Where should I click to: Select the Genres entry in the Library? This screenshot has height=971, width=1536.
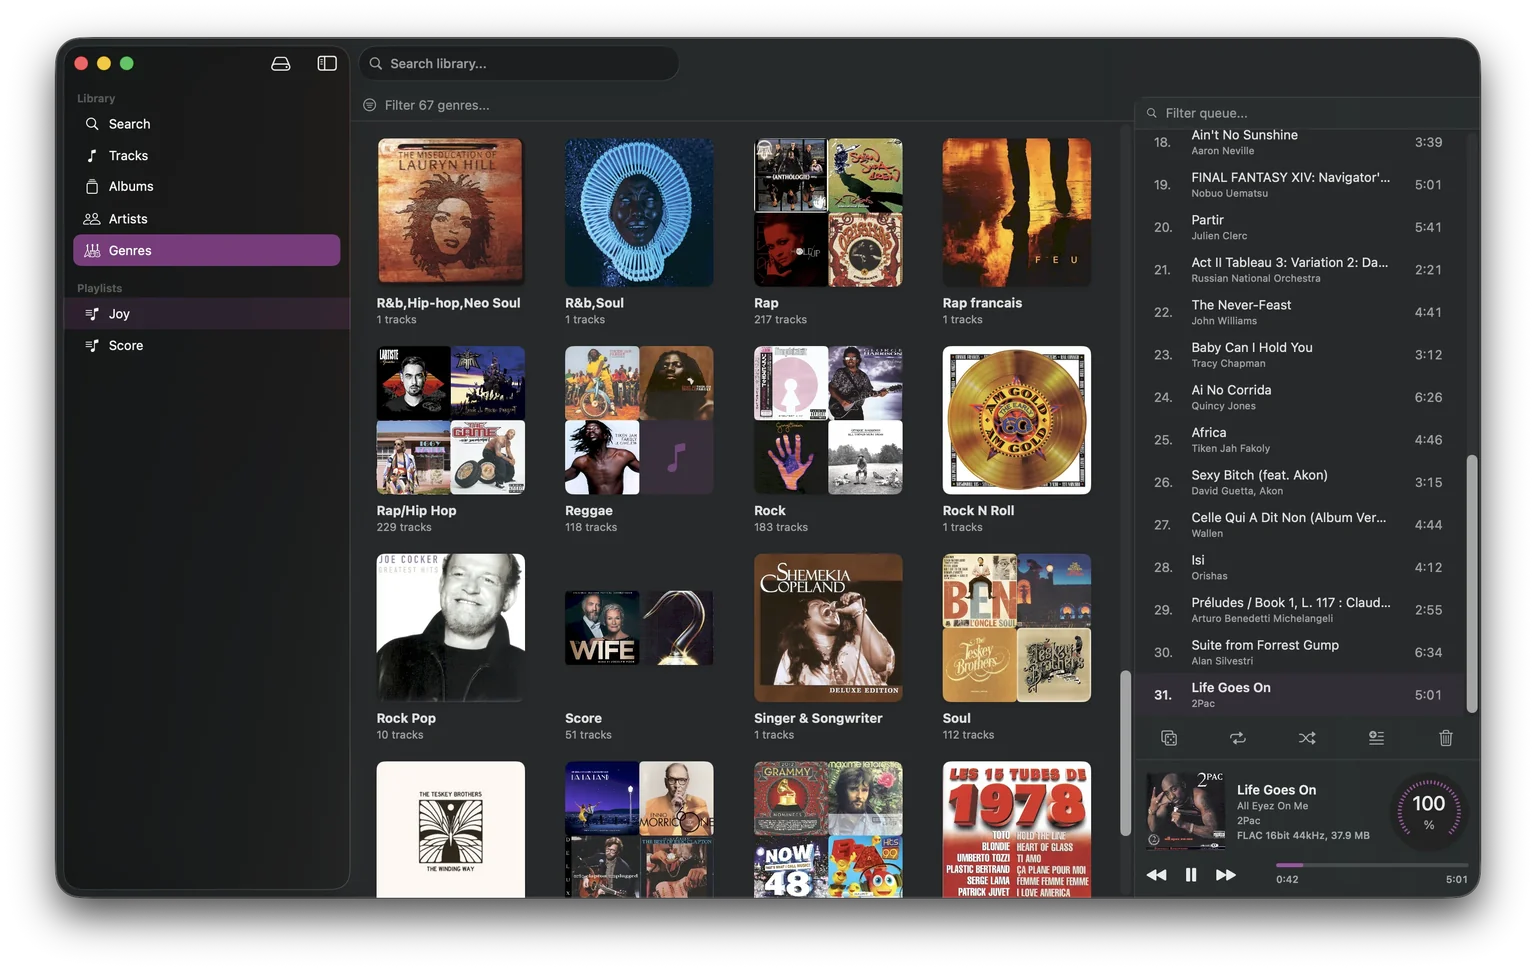(133, 250)
